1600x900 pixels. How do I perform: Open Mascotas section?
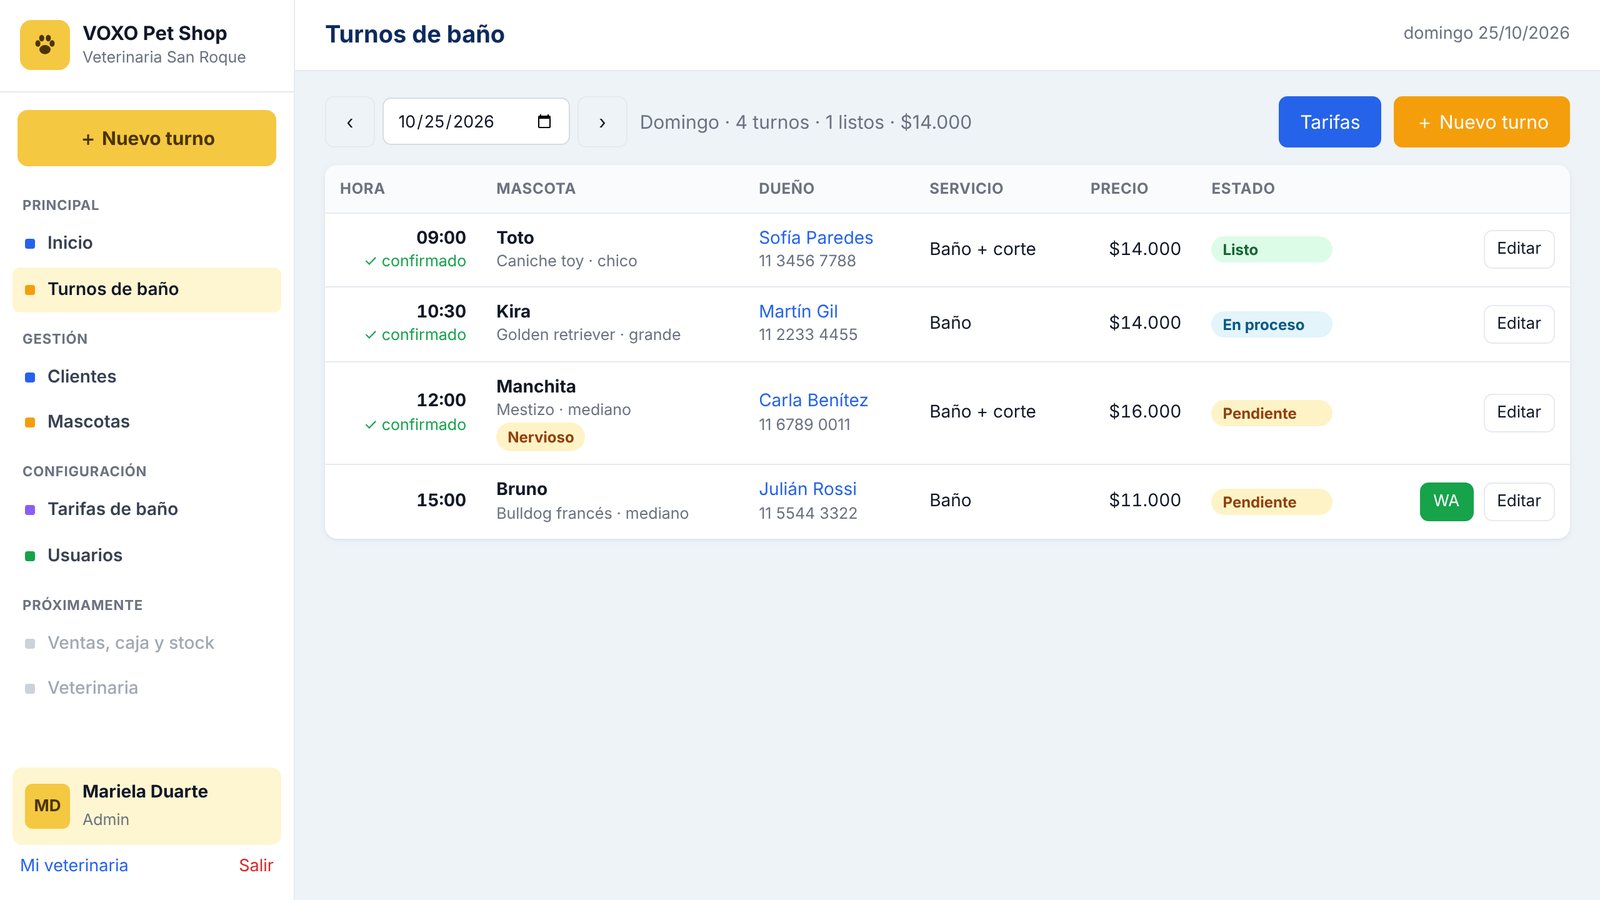(147, 422)
